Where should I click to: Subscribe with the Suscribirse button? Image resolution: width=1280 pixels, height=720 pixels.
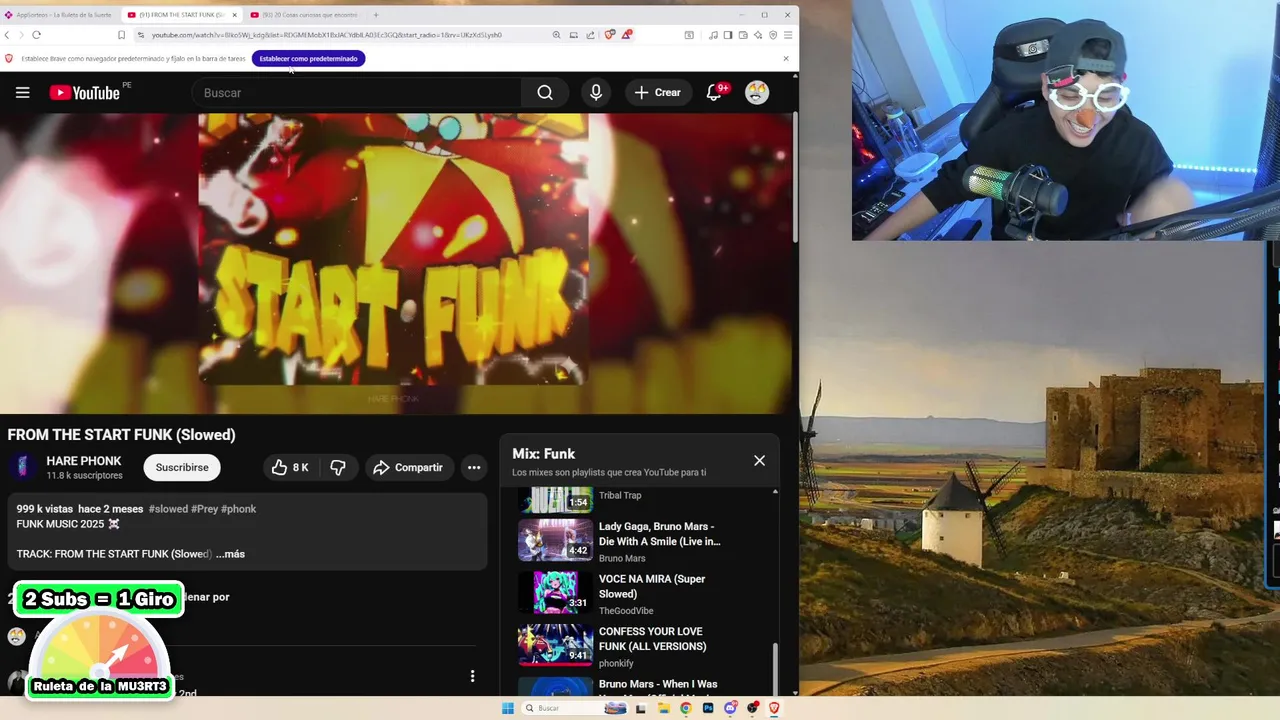pos(182,467)
